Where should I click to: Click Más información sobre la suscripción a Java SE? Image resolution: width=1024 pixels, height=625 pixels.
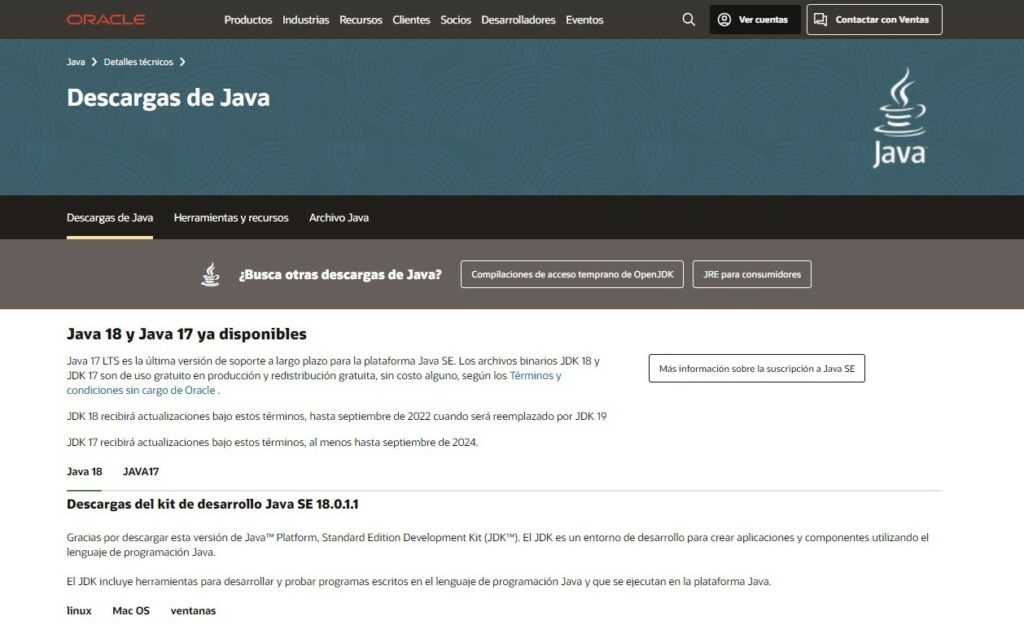point(757,368)
